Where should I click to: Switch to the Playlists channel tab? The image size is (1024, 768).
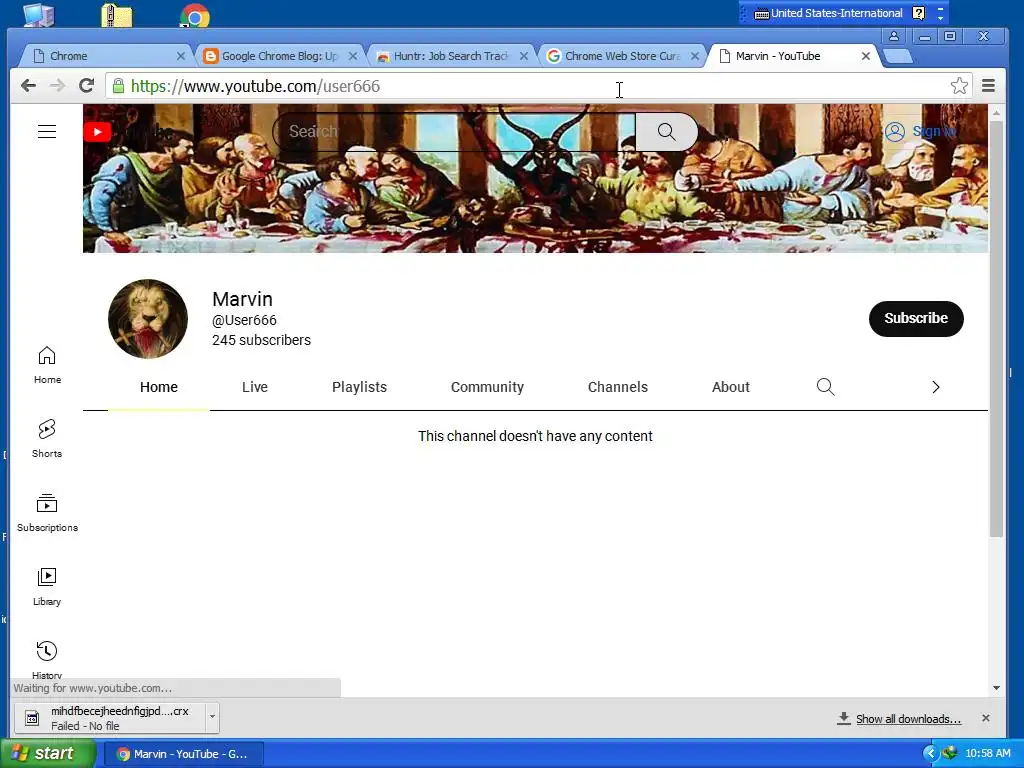[x=359, y=387]
